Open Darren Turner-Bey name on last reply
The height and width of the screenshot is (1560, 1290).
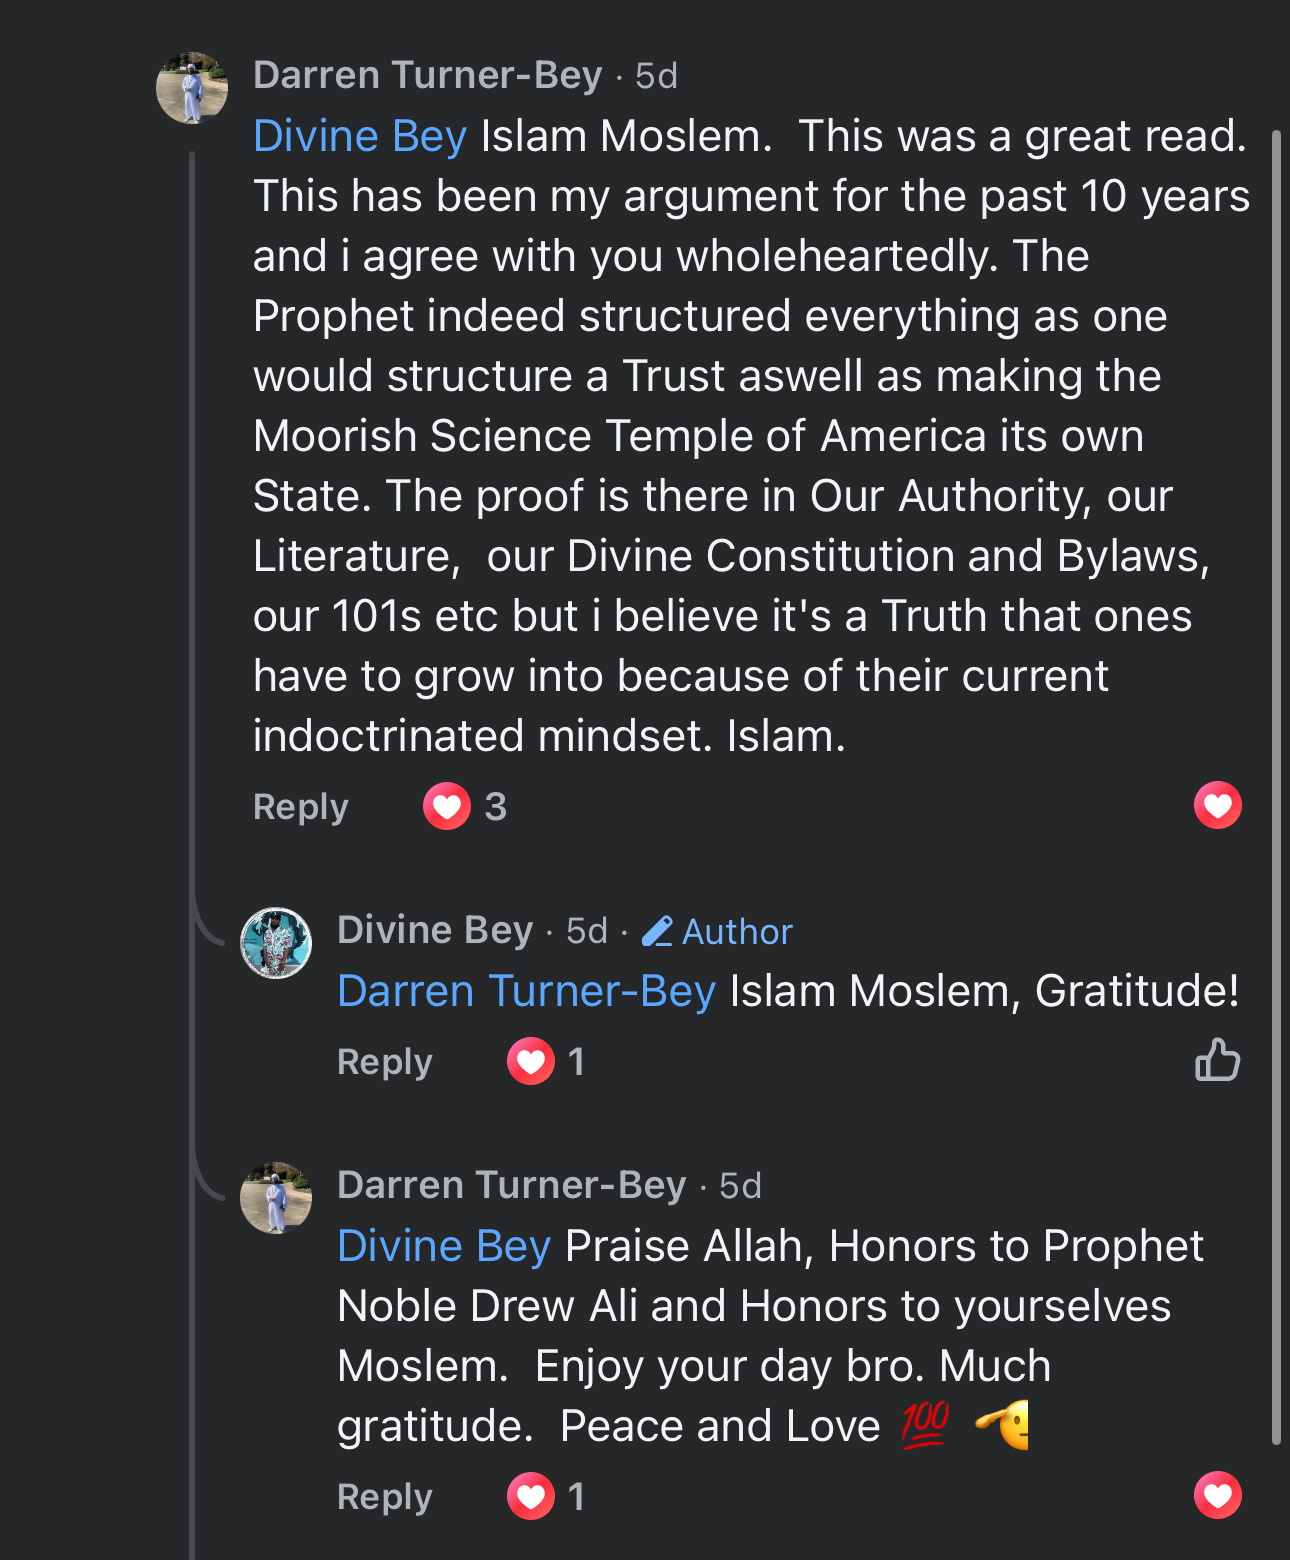coord(512,1185)
